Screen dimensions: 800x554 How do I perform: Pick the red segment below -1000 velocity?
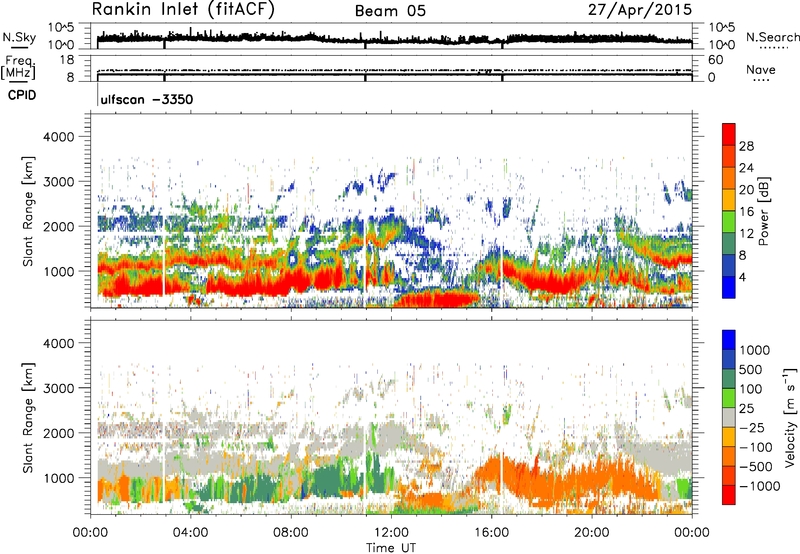pos(729,495)
